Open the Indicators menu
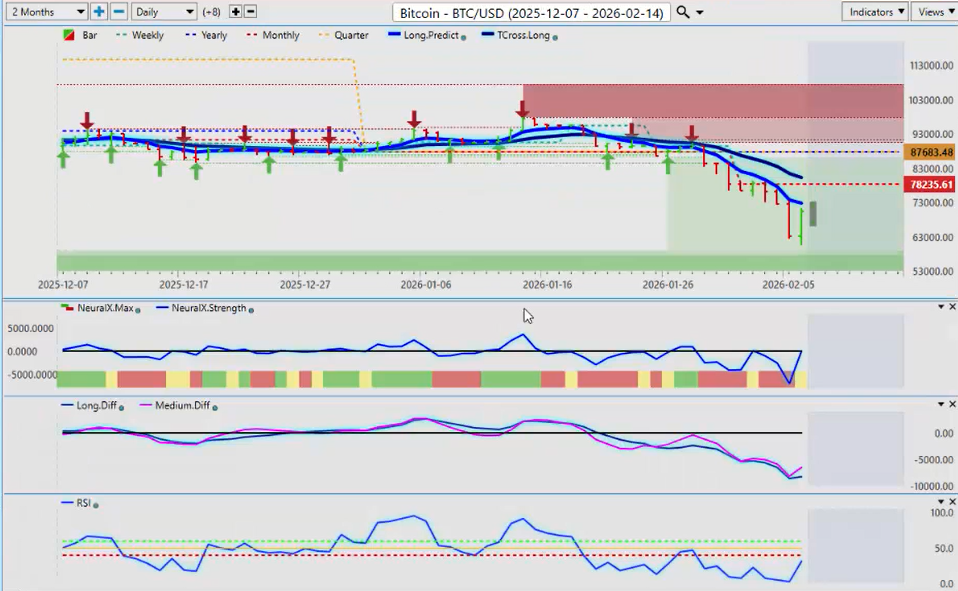 point(874,12)
